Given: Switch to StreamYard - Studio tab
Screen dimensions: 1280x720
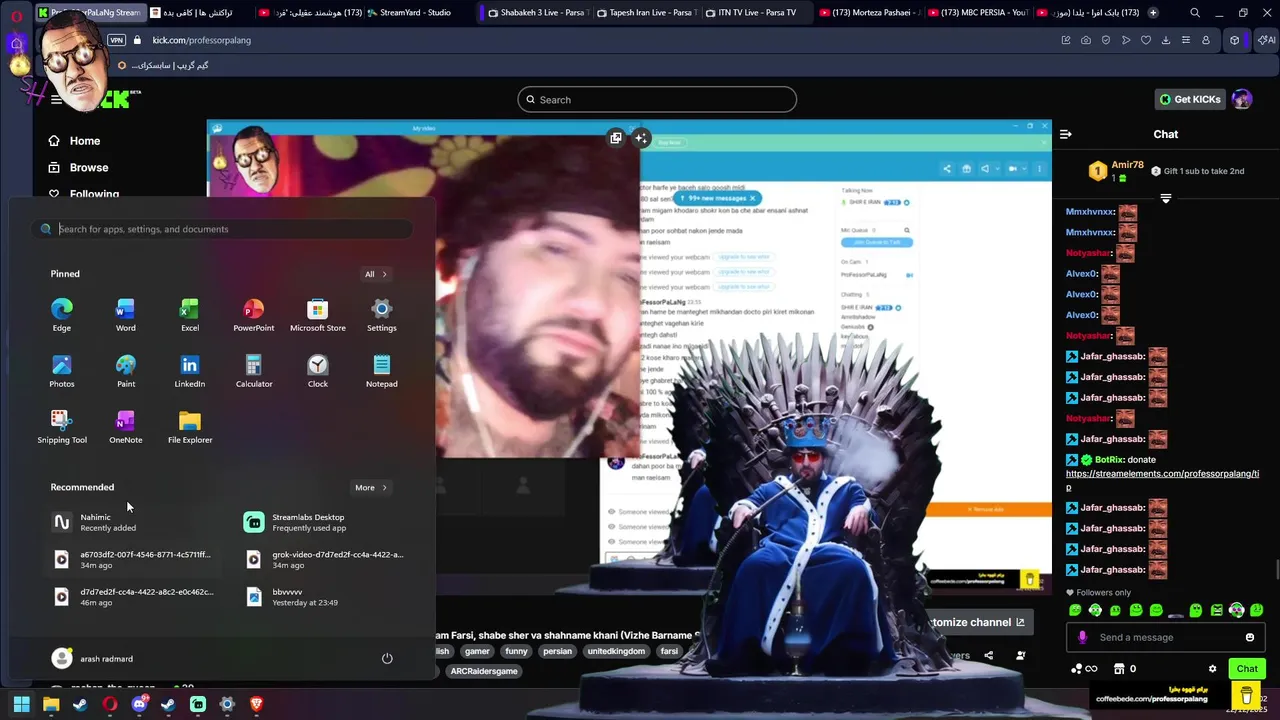Looking at the screenshot, I should (413, 13).
